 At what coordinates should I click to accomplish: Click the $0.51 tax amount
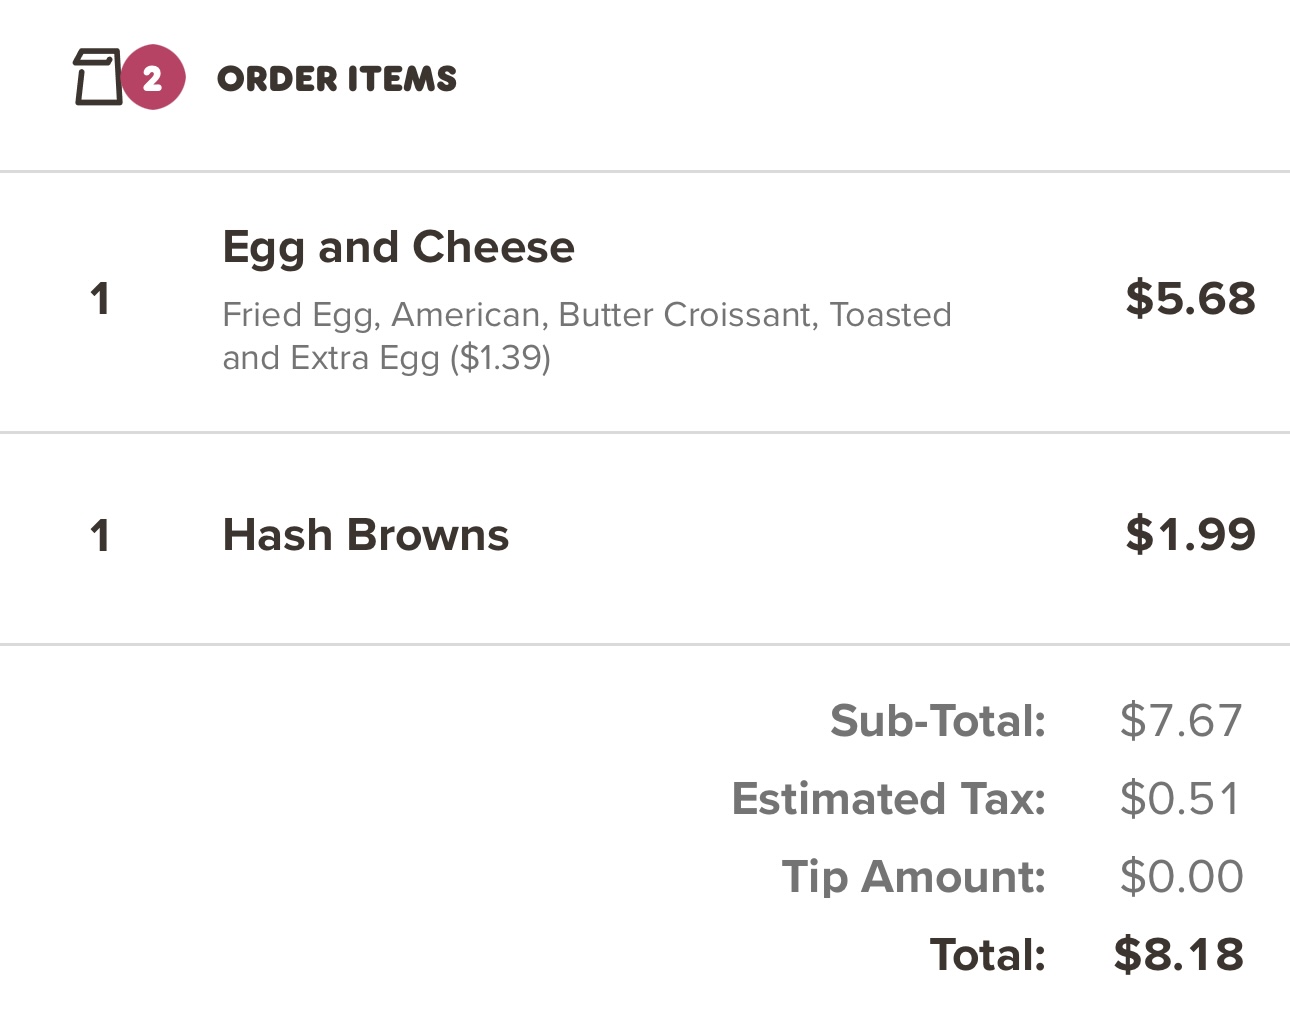pyautogui.click(x=1180, y=798)
